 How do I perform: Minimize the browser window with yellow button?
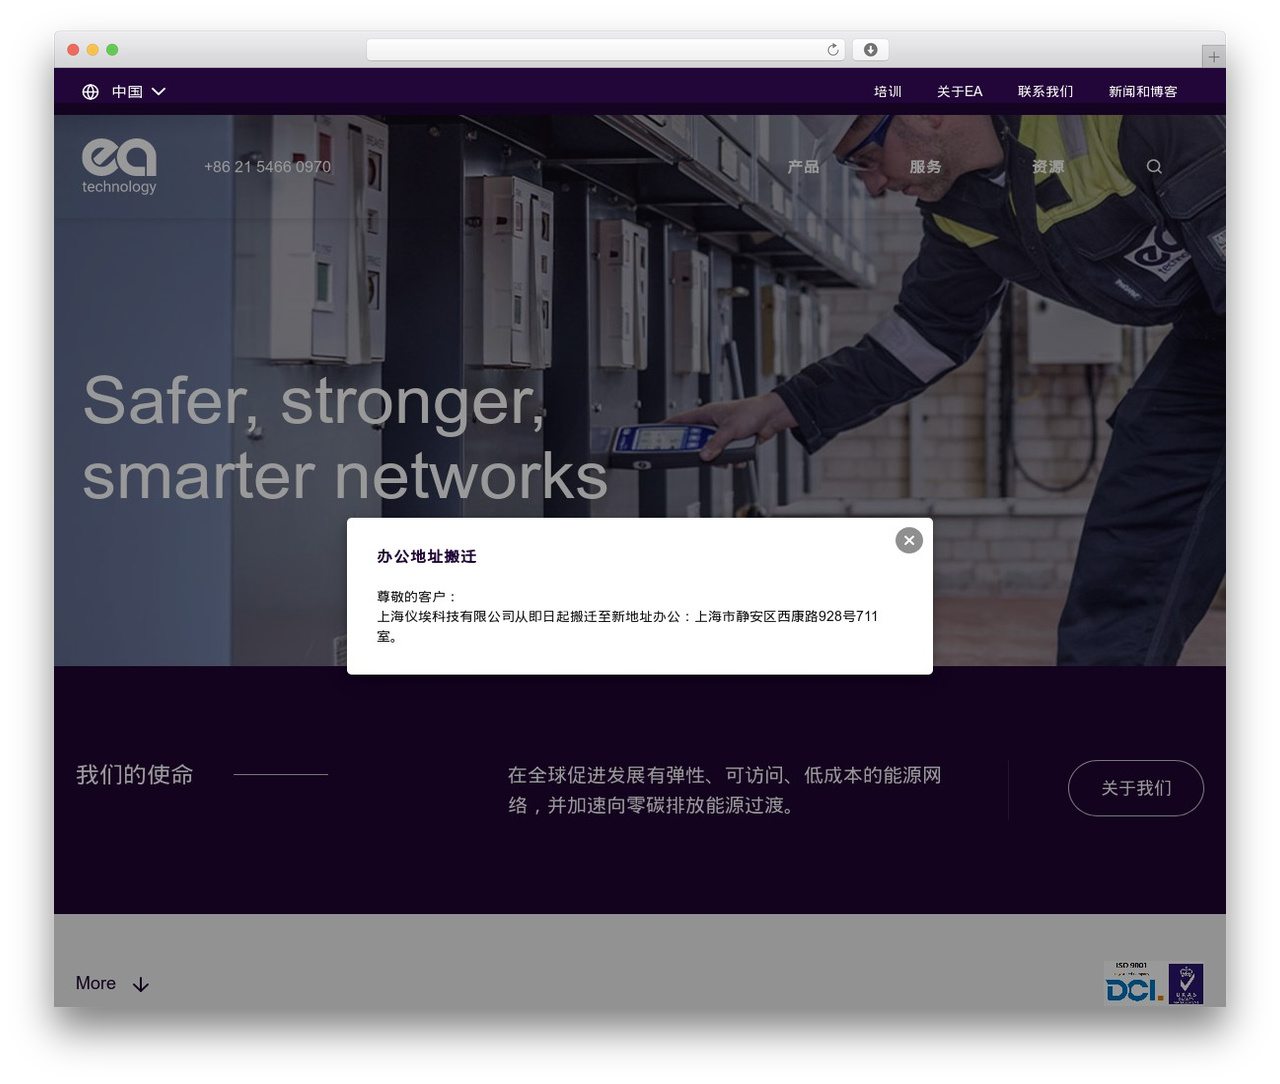point(93,50)
